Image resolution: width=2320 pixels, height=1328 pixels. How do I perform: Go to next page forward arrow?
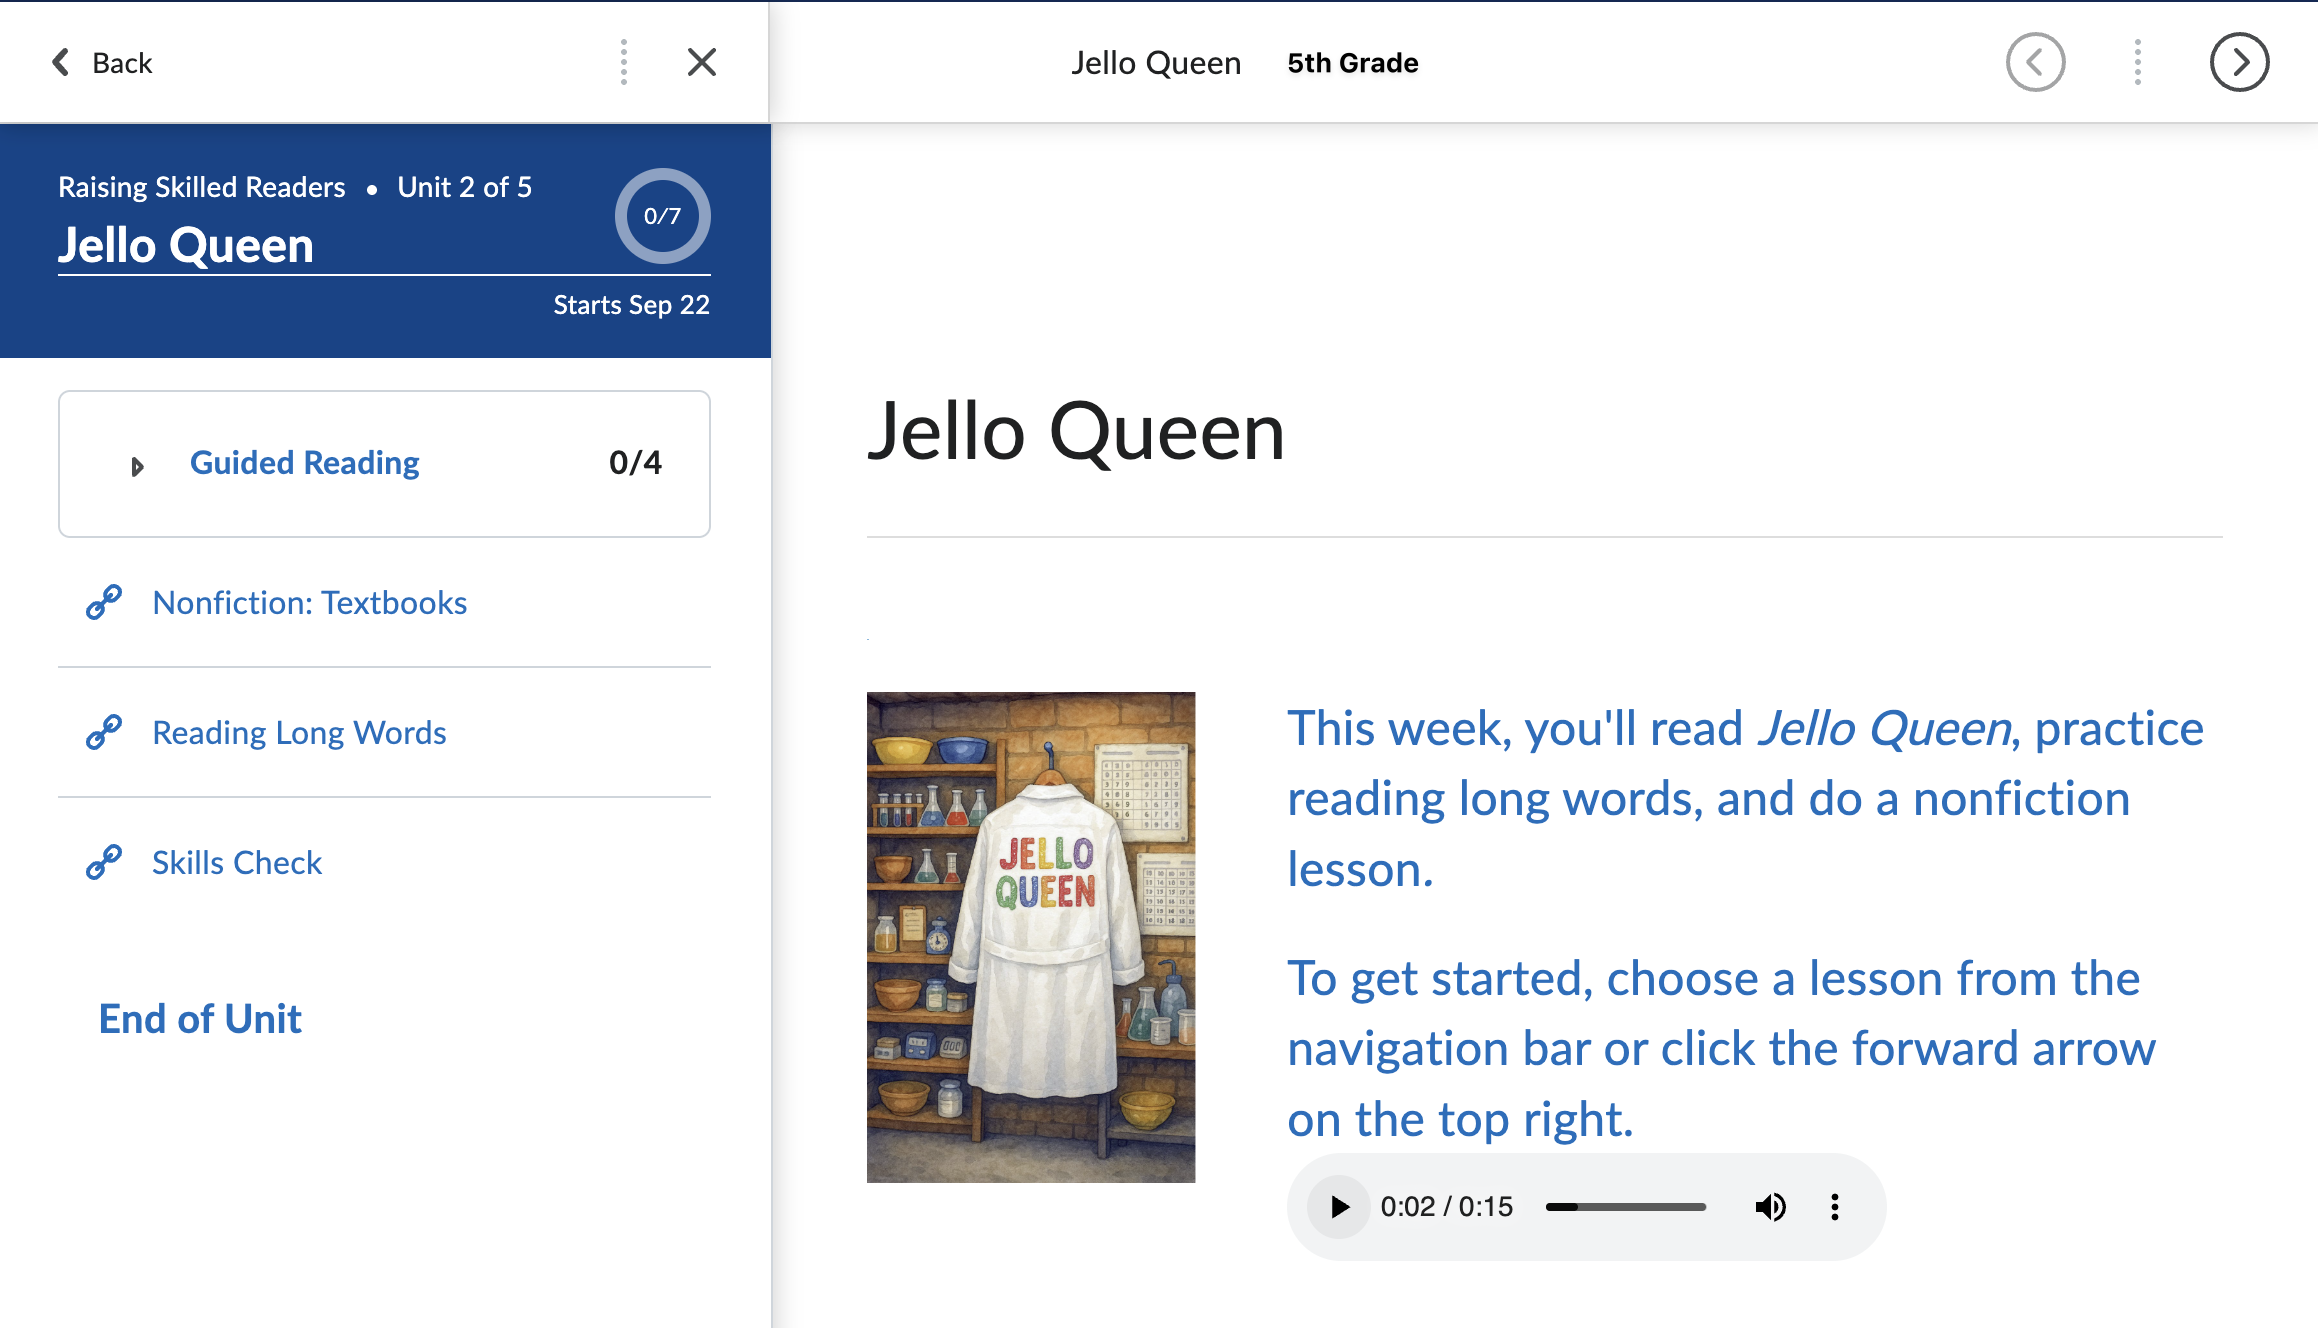[x=2239, y=62]
